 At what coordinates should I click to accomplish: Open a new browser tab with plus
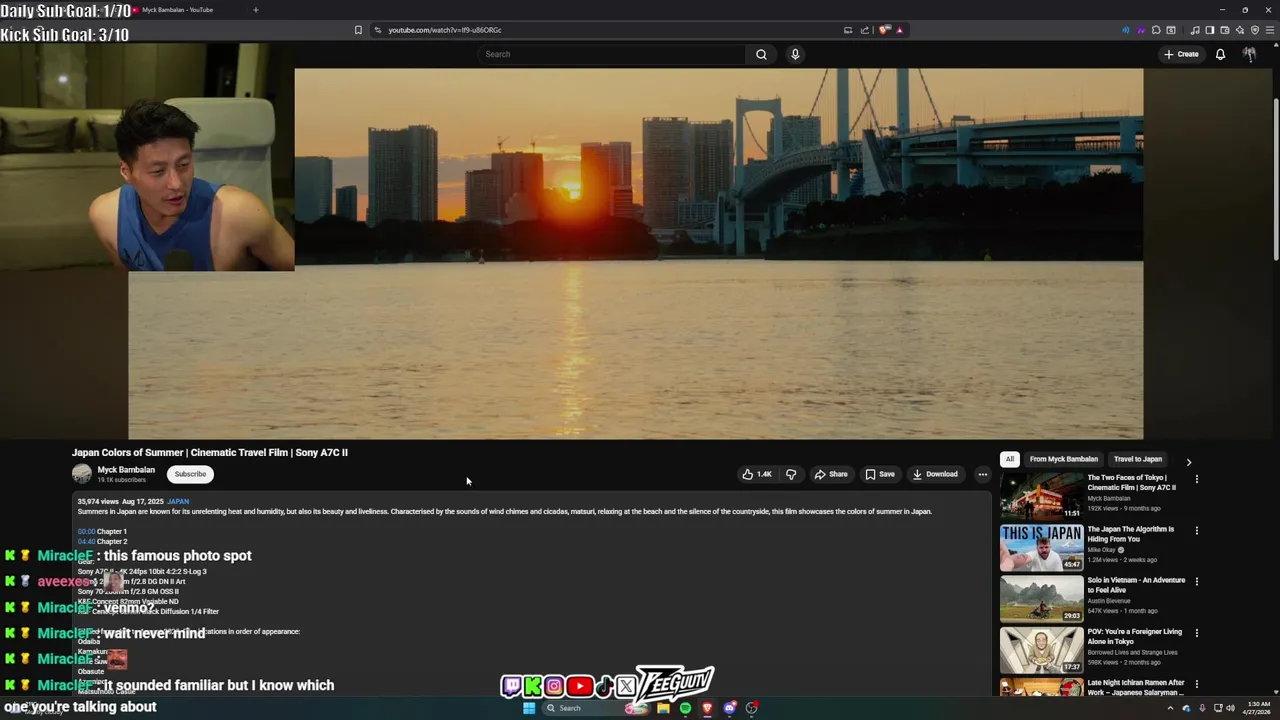coord(255,10)
